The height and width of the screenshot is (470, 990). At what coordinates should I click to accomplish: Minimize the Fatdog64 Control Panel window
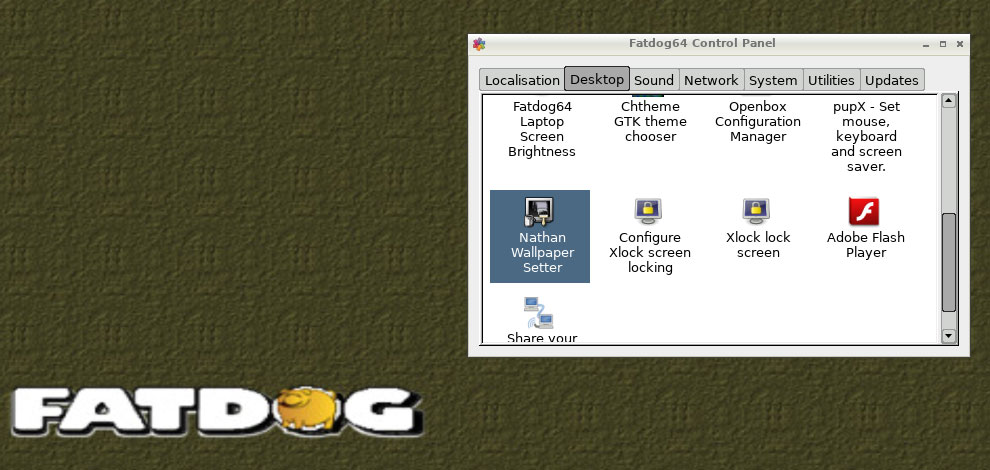(926, 44)
